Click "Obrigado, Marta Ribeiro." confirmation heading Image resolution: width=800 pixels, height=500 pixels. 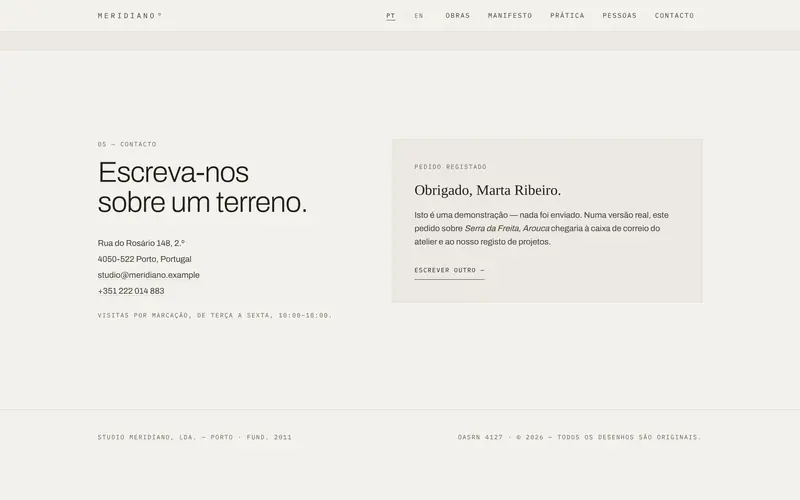pos(488,190)
